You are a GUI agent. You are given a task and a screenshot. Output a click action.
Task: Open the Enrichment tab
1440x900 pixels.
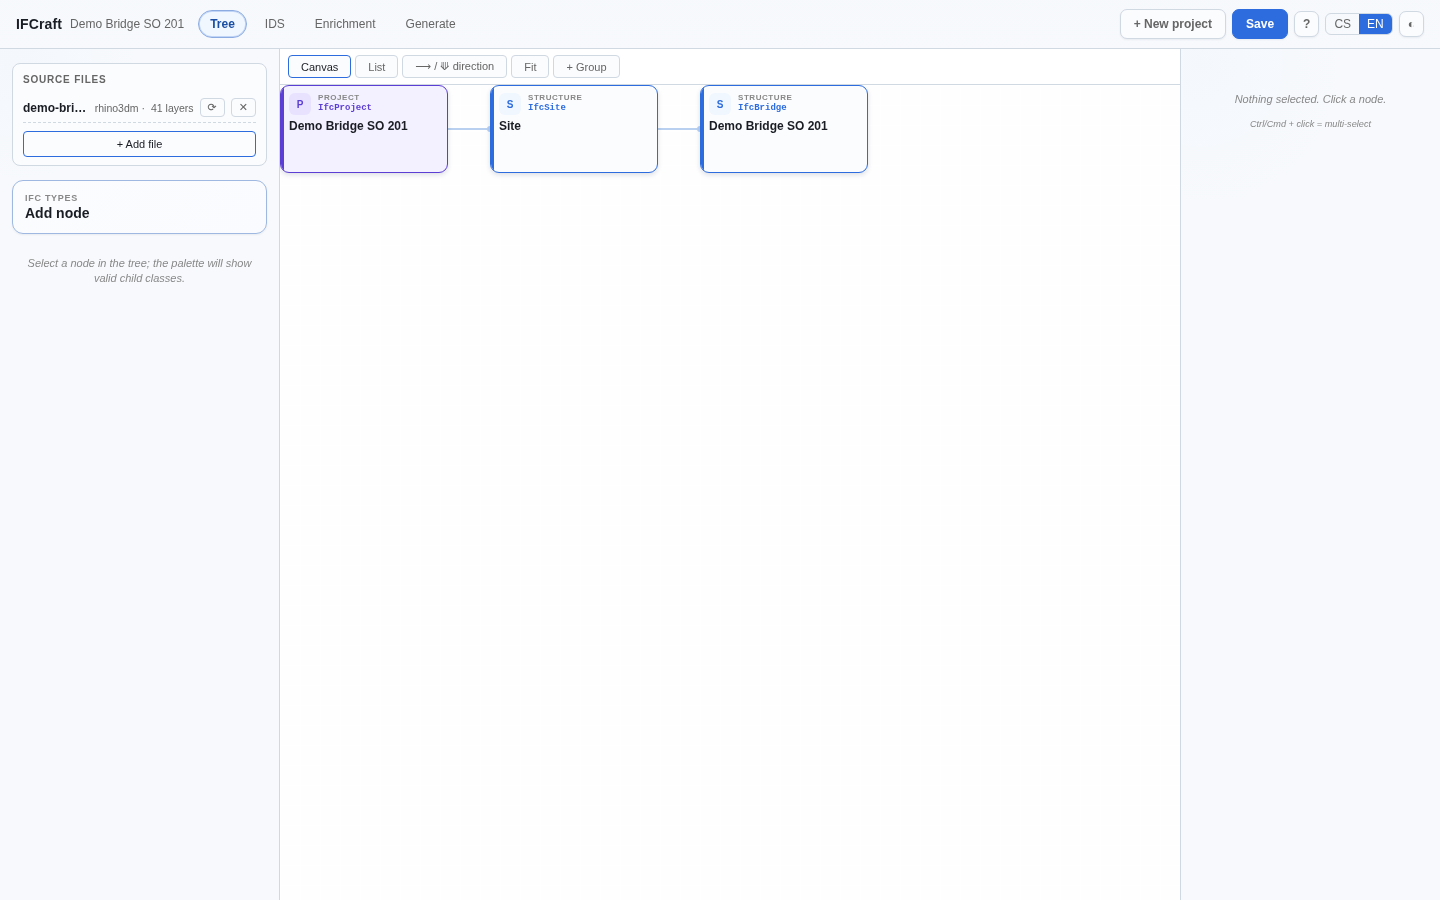click(345, 24)
